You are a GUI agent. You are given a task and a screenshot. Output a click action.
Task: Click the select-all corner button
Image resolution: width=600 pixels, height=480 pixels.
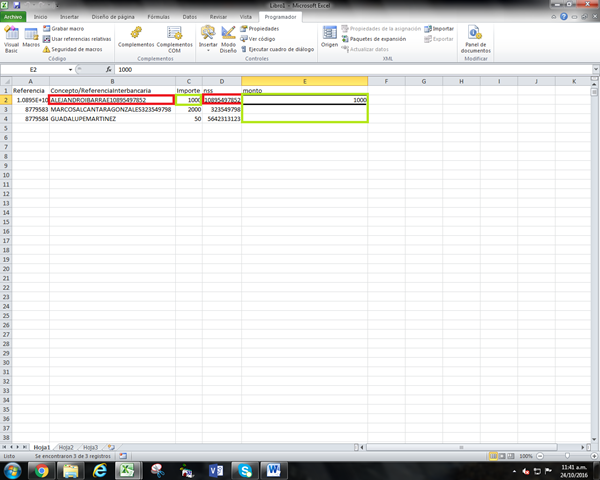tap(6, 81)
